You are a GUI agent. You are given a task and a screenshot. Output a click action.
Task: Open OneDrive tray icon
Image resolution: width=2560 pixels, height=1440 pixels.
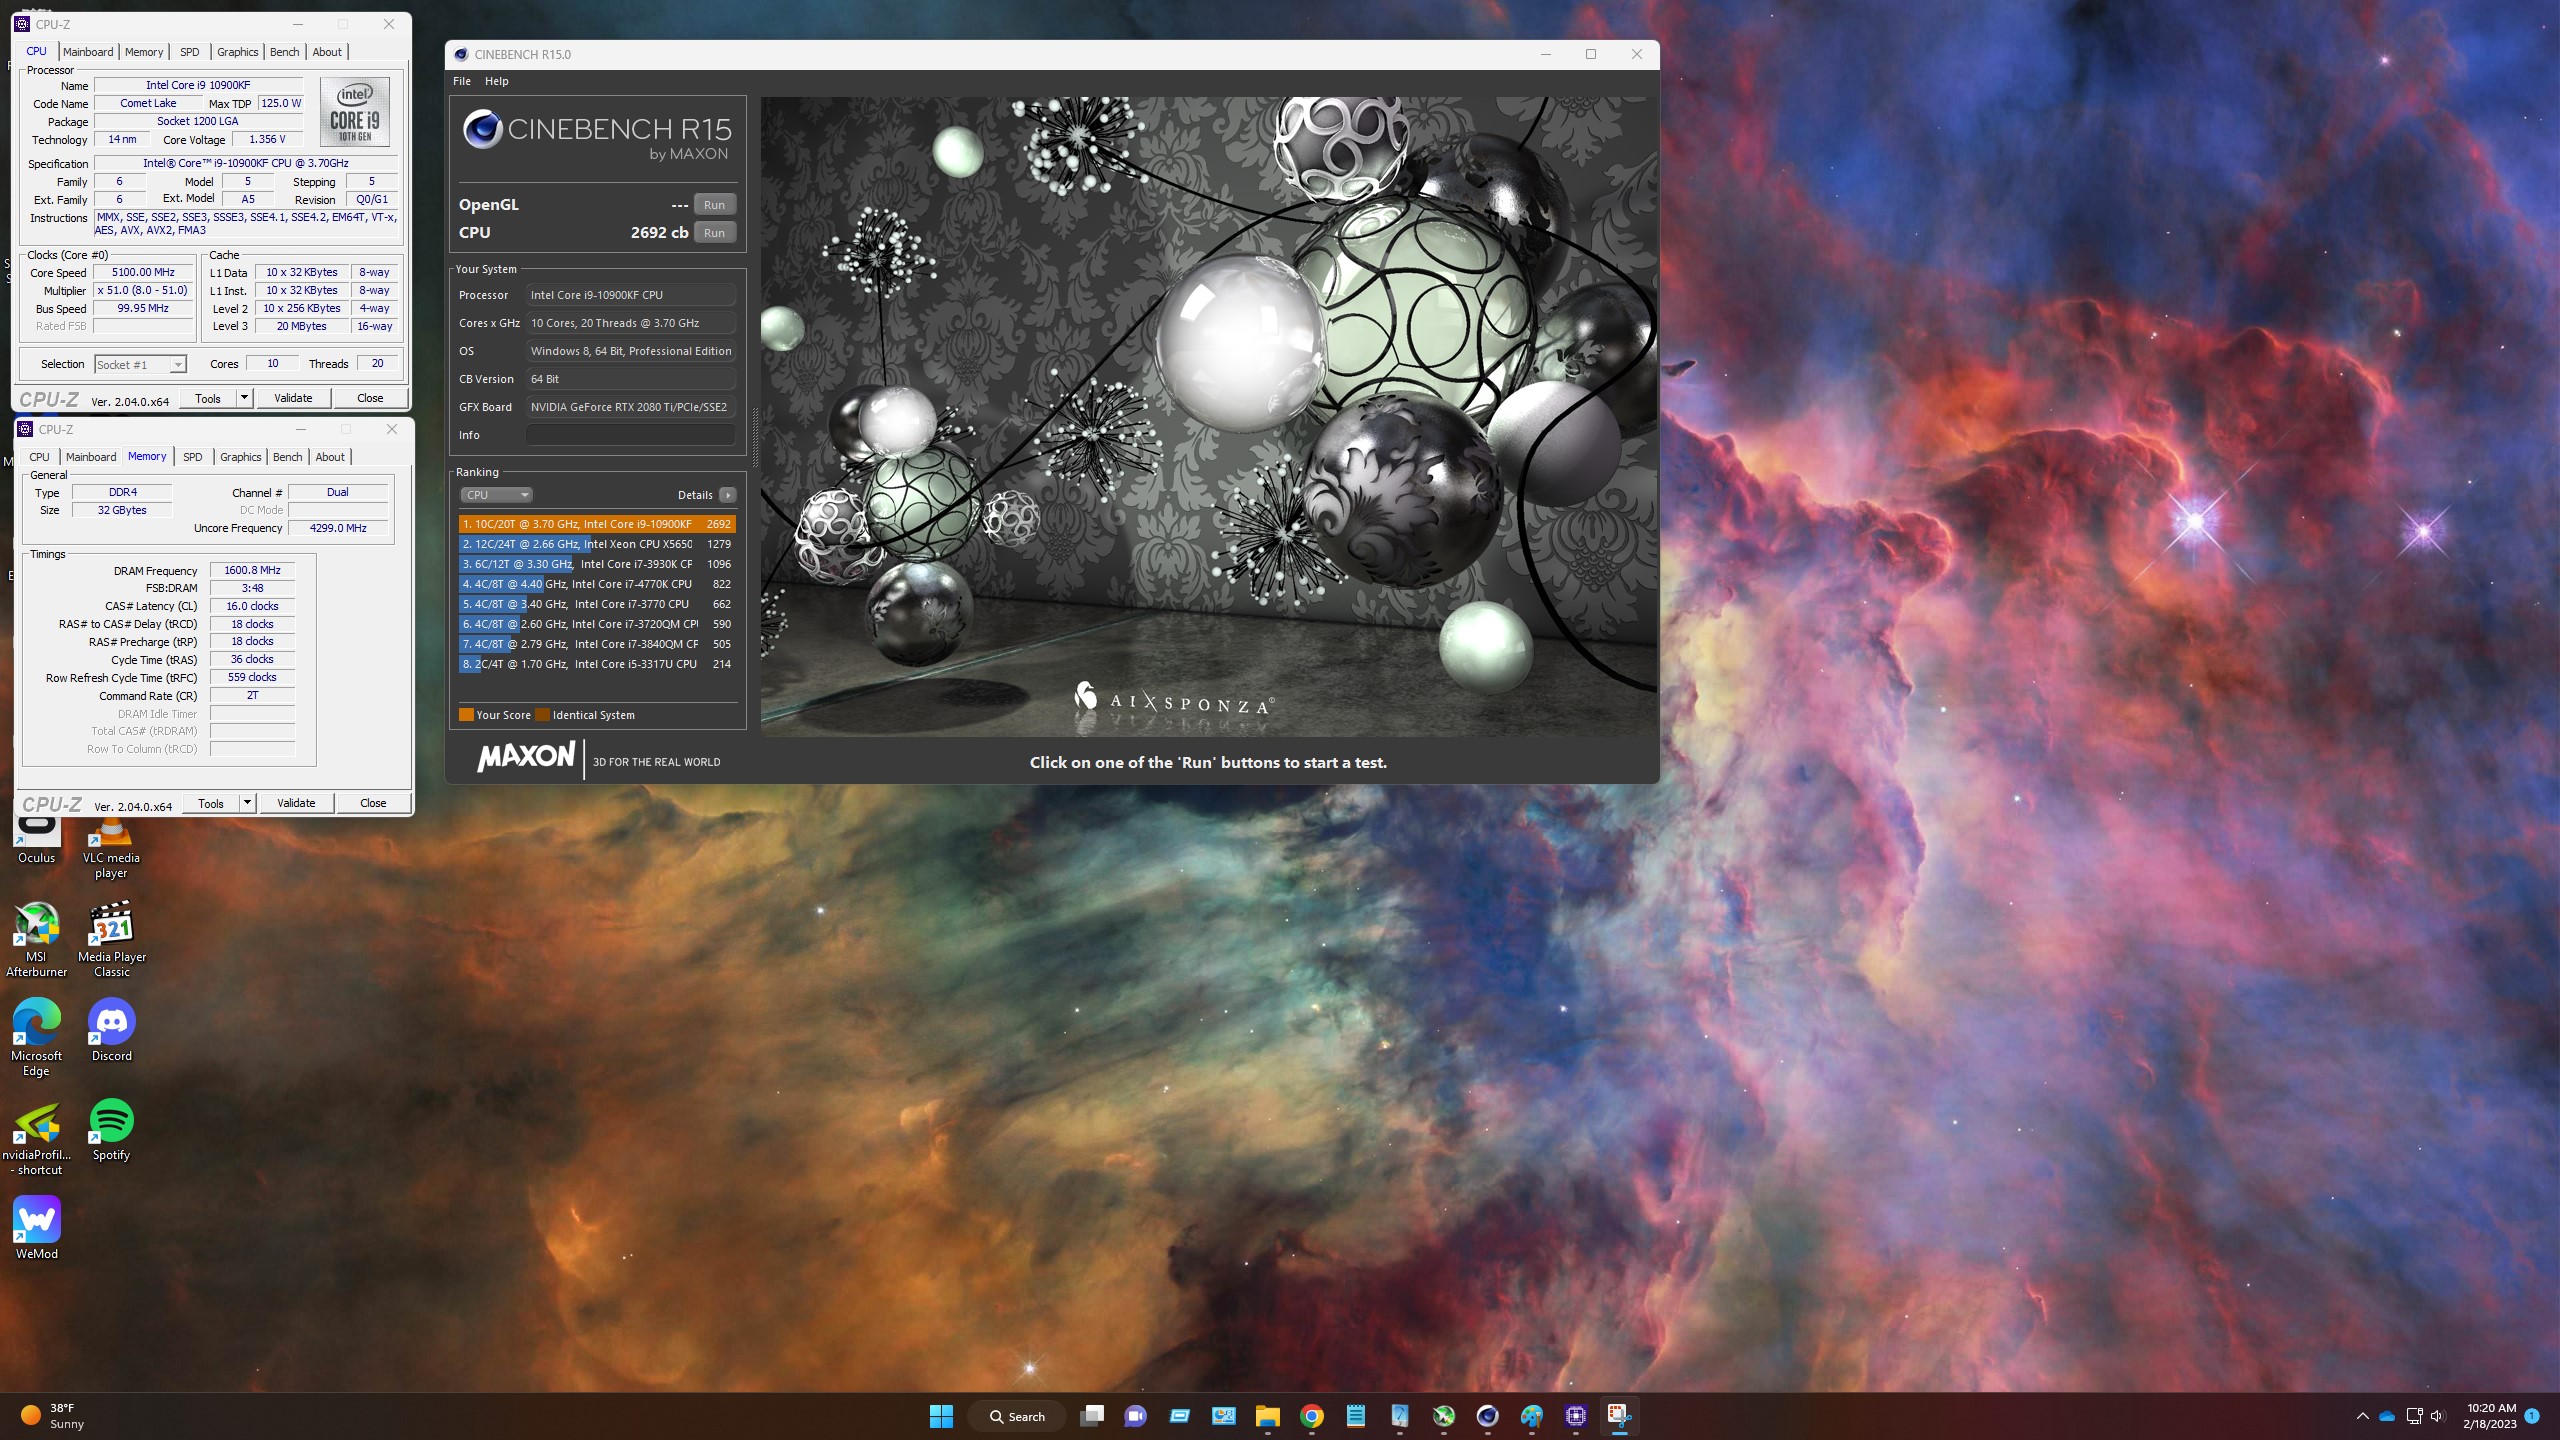(x=2387, y=1416)
